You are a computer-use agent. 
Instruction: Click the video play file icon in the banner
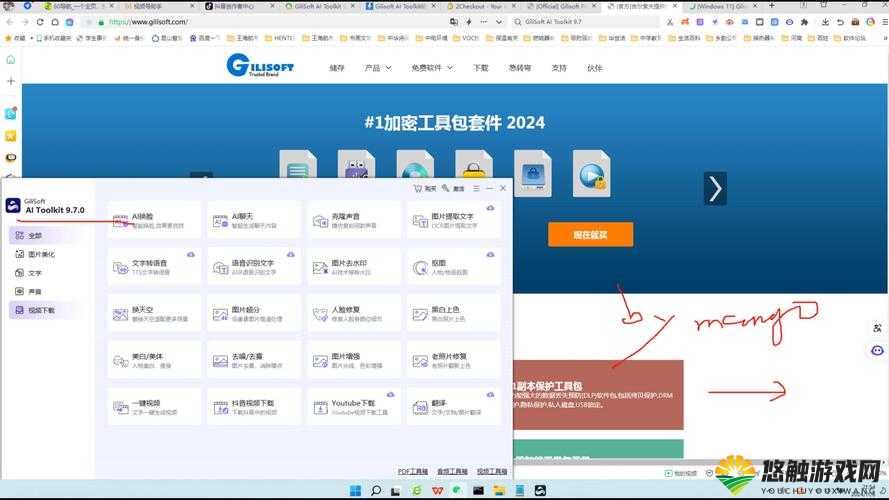pos(591,173)
